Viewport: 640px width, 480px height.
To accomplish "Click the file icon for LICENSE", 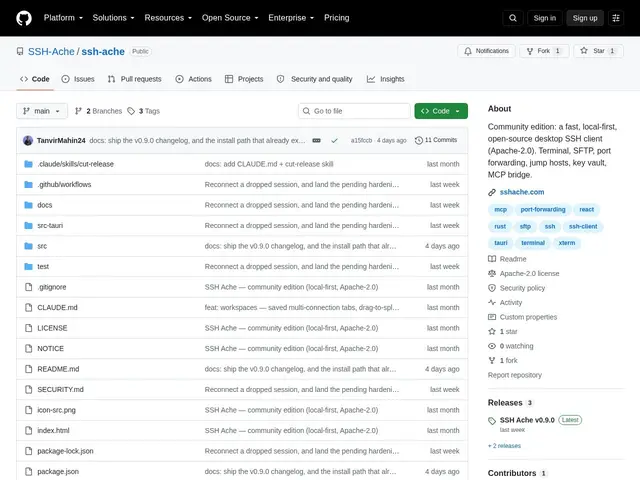I will (x=28, y=328).
